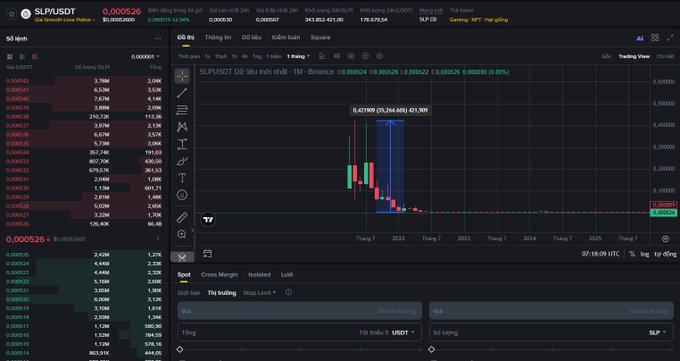Viewport: 680px width, 361px height.
Task: Open the emoji icons tool
Action: (182, 195)
